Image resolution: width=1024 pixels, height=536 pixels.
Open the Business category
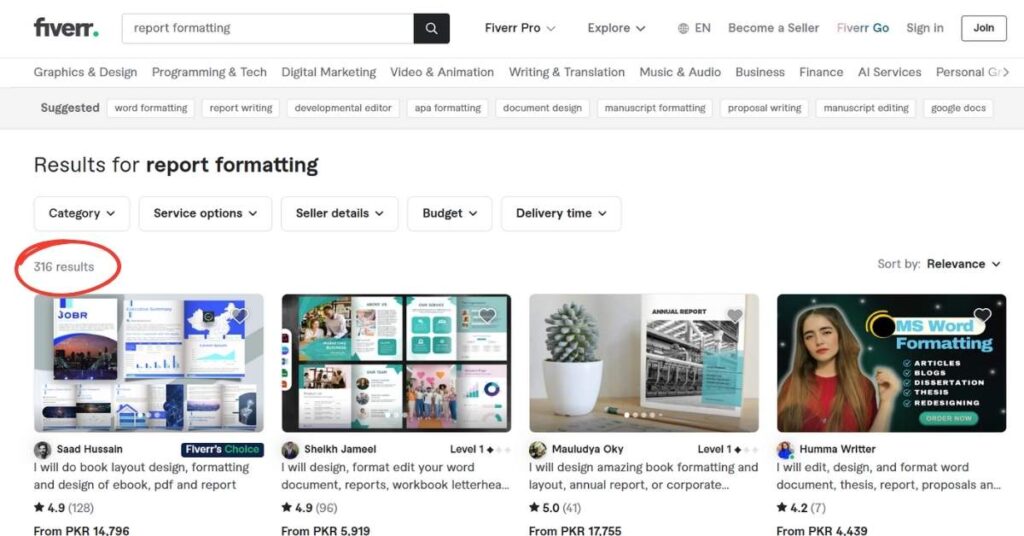tap(760, 72)
